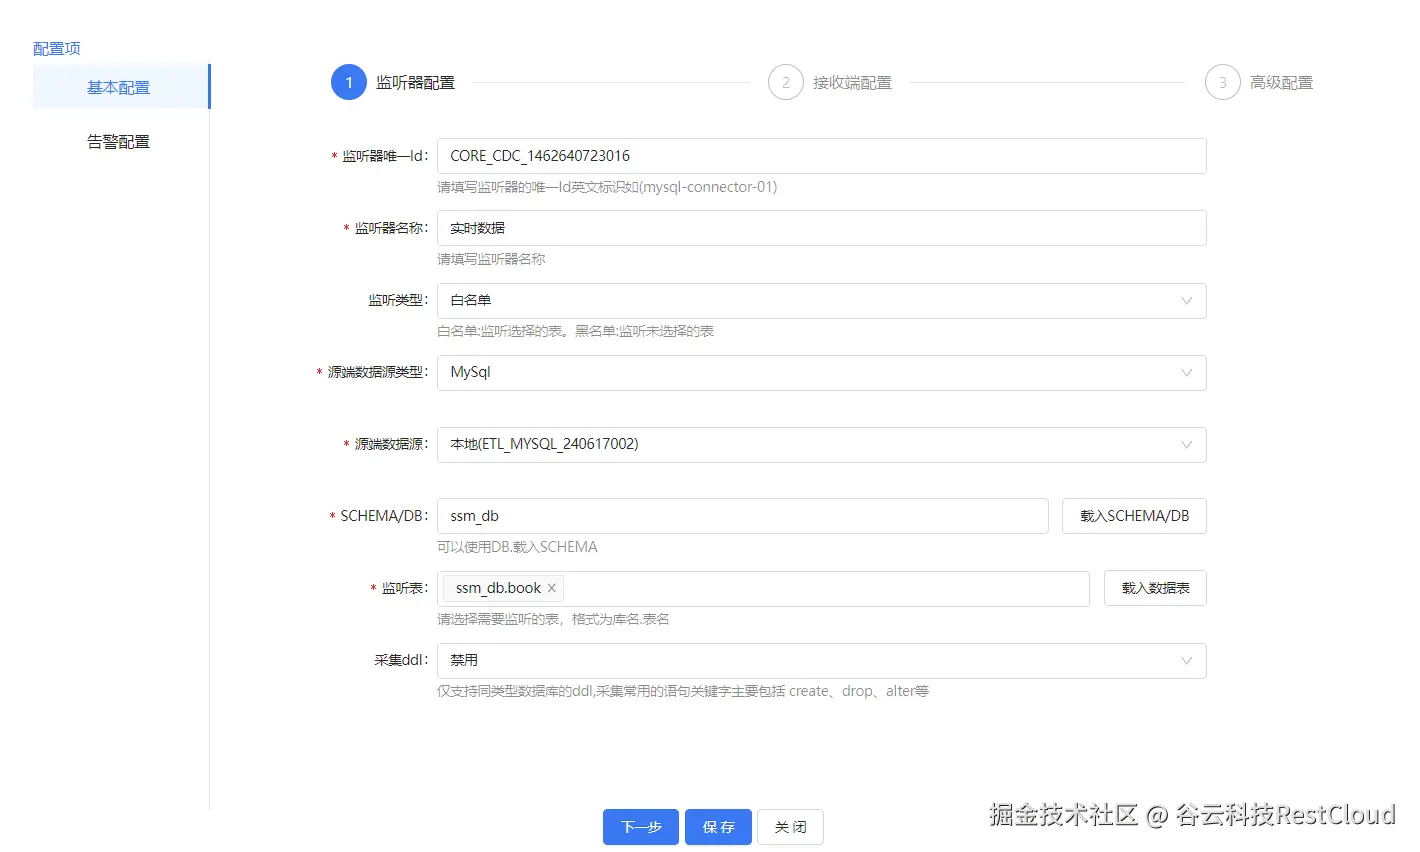Go to next step with 下一步
The height and width of the screenshot is (852, 1420).
641,827
